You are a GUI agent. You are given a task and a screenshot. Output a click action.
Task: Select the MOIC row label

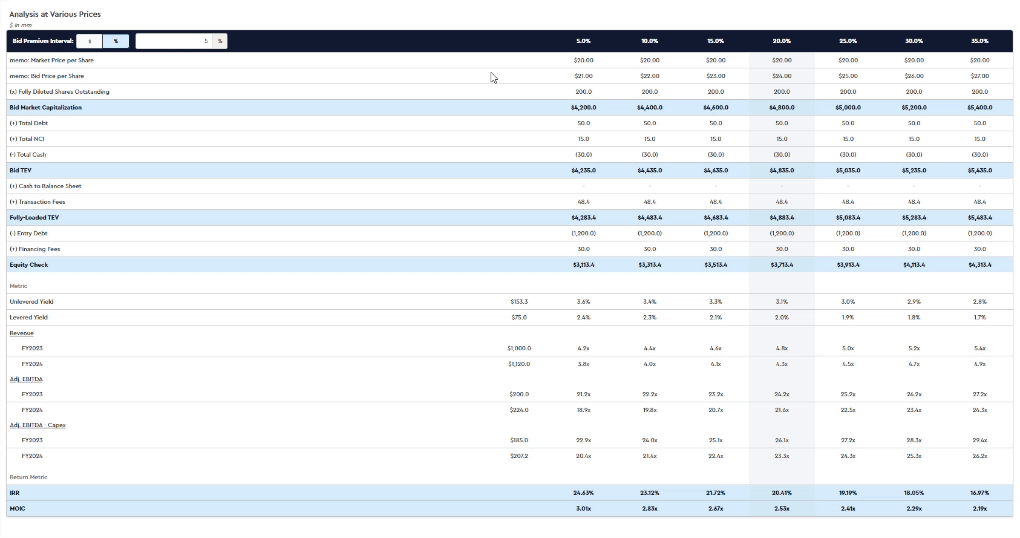coord(17,508)
